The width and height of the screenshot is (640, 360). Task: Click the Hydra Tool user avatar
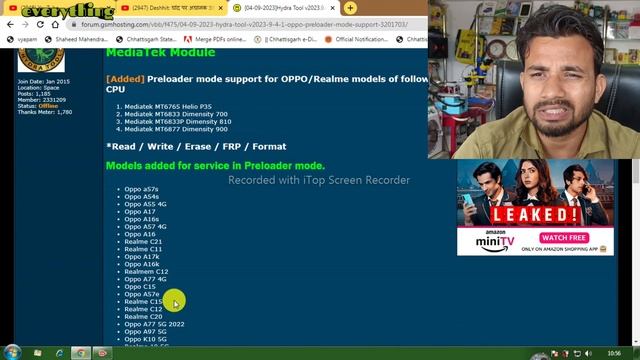point(41,60)
